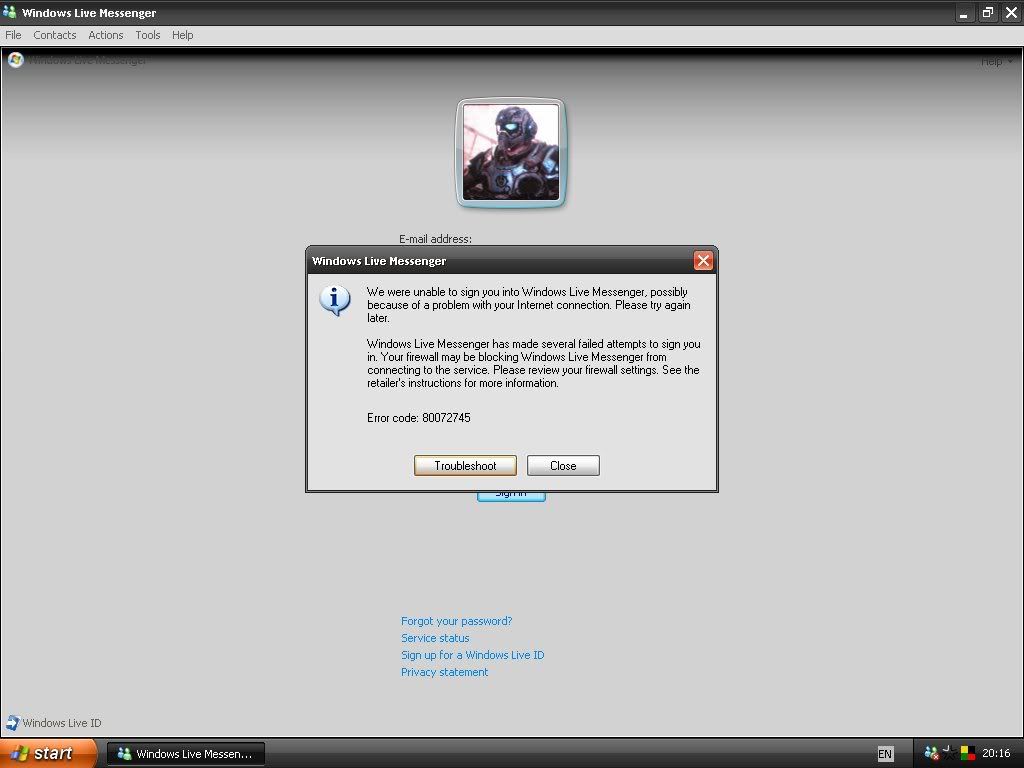Image resolution: width=1024 pixels, height=768 pixels.
Task: Click the star-shaped tray icon
Action: 949,753
